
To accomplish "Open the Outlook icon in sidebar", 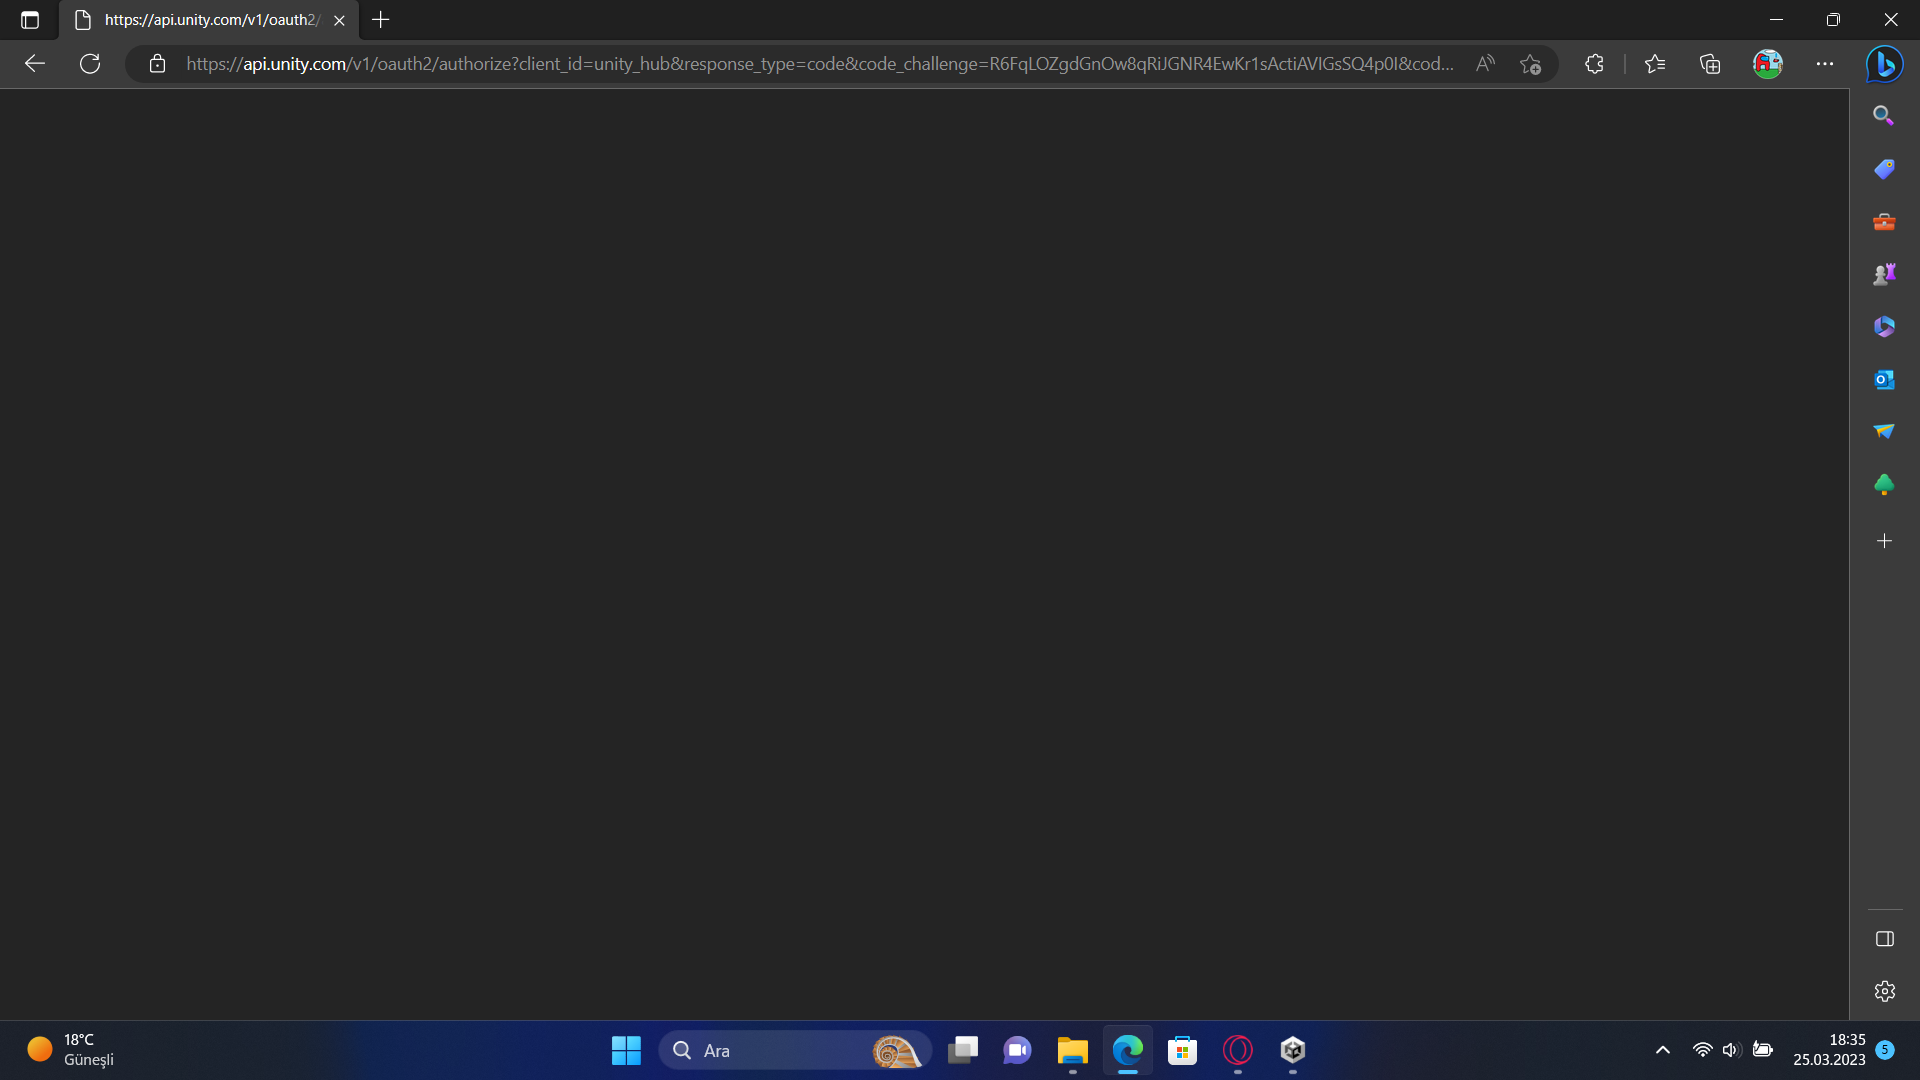I will coord(1884,380).
